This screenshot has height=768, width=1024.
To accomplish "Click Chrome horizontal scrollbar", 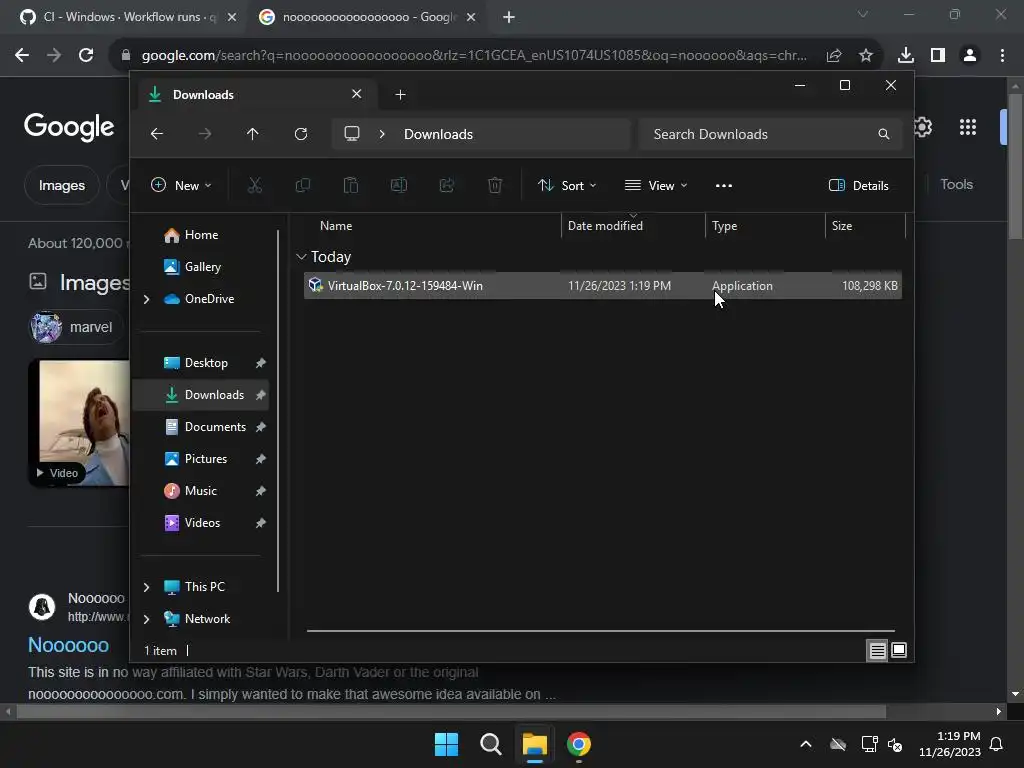I will [451, 712].
